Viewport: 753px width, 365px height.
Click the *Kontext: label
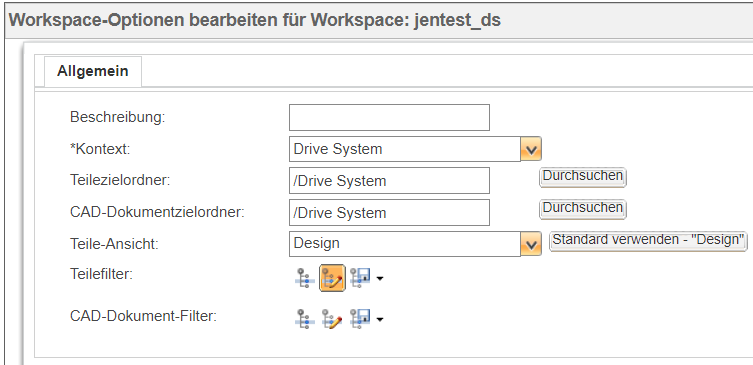100,149
